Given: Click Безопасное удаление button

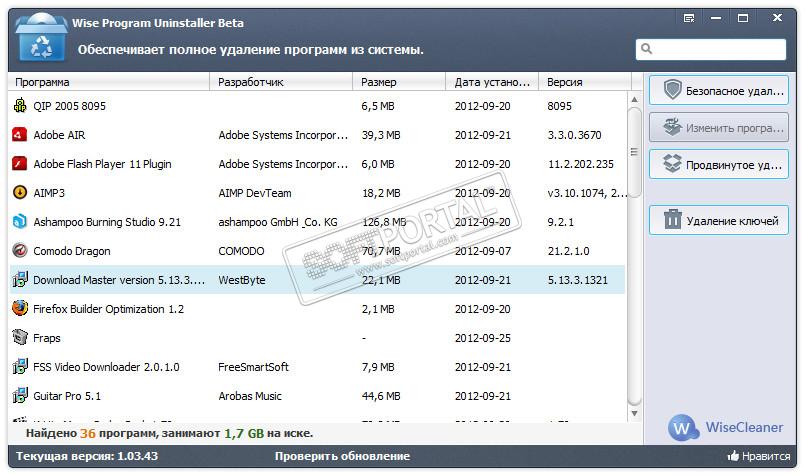Looking at the screenshot, I should (x=719, y=90).
